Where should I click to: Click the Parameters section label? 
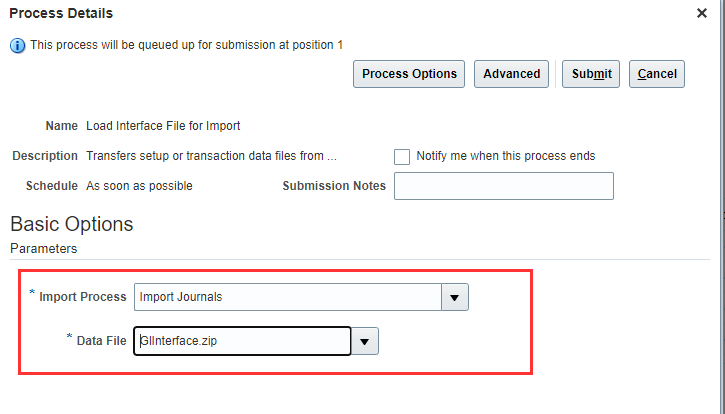pos(43,248)
